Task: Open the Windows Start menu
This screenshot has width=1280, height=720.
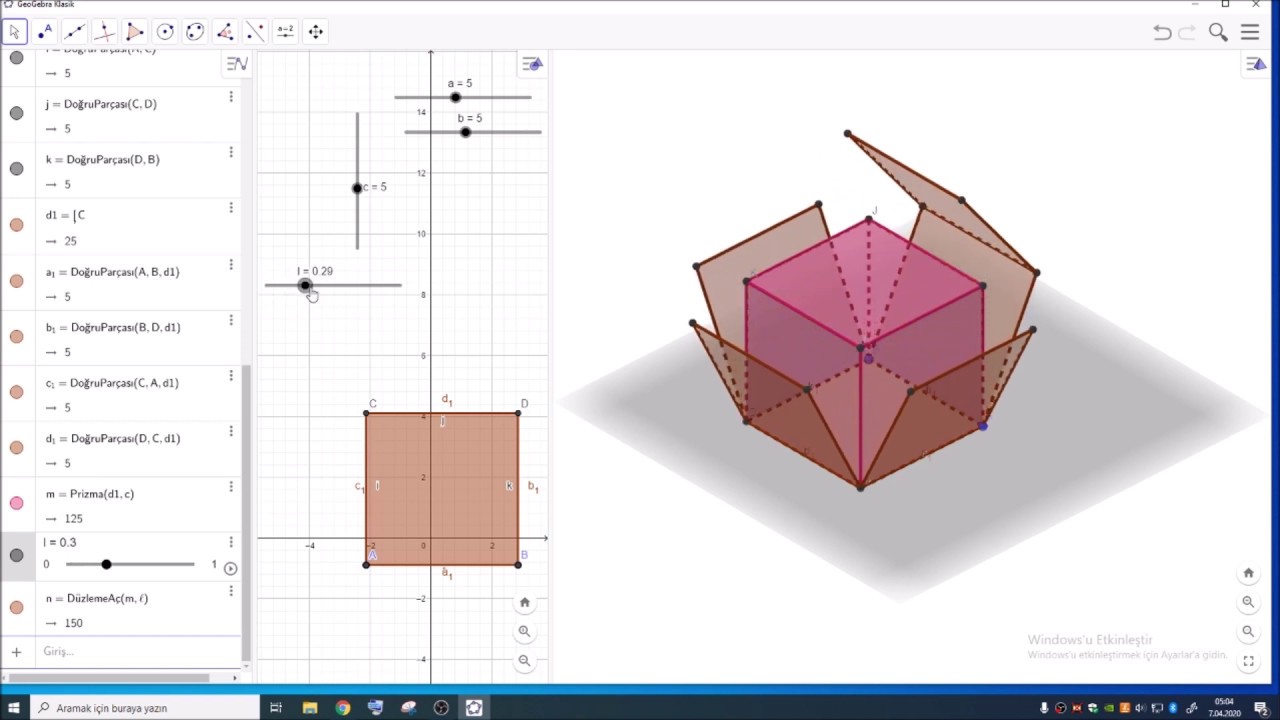Action: pos(14,708)
